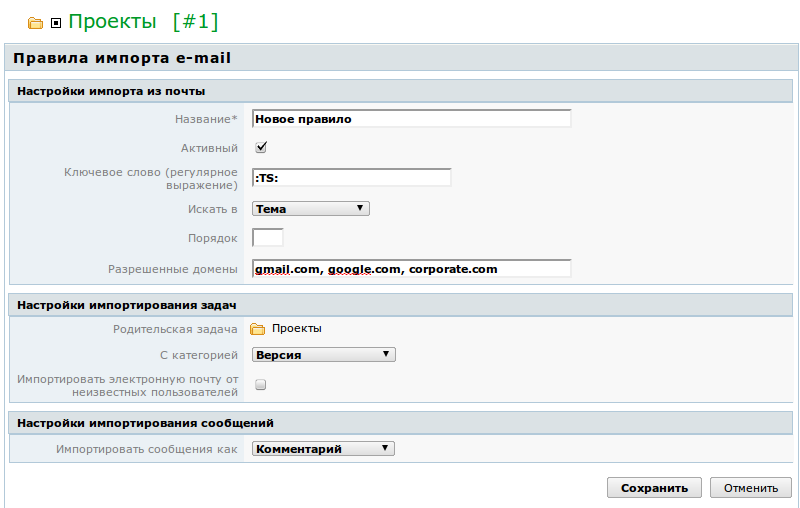Click the Разрешенные домены text field
Viewport: 800px width, 508px height.
point(411,269)
